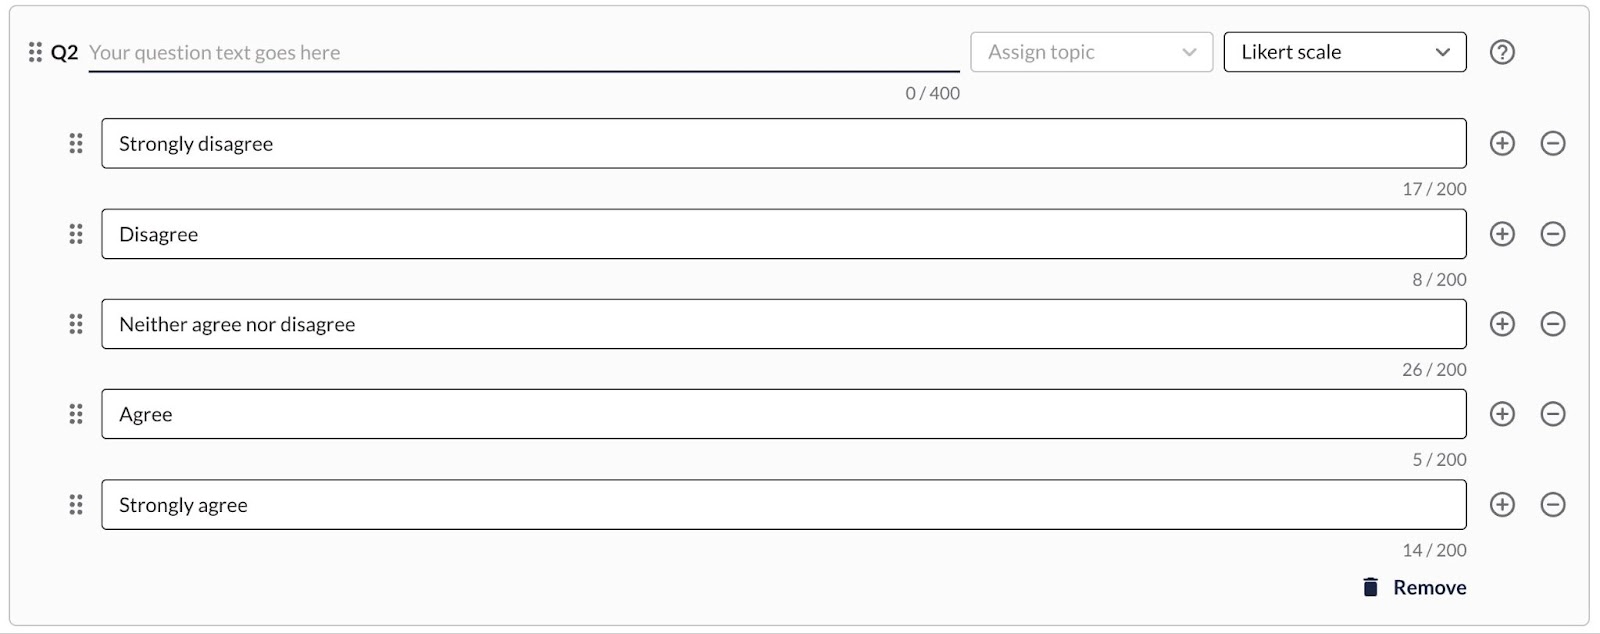Image resolution: width=1600 pixels, height=634 pixels.
Task: Open the Likert scale question type dropdown
Action: coord(1345,52)
